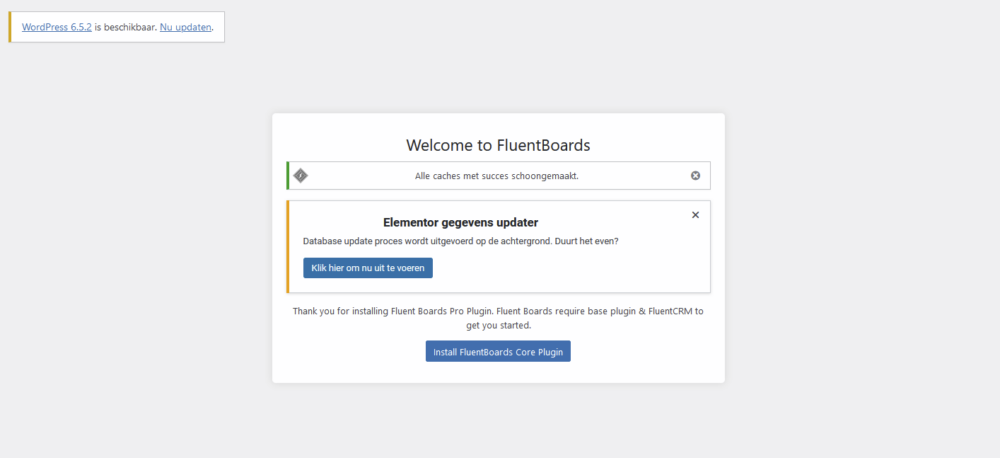Click the 'is beschikbaar' text in update notice
This screenshot has height=458, width=1000.
click(x=126, y=27)
